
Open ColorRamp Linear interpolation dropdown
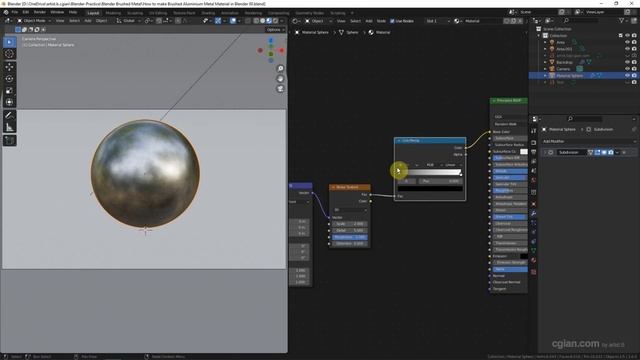452,165
